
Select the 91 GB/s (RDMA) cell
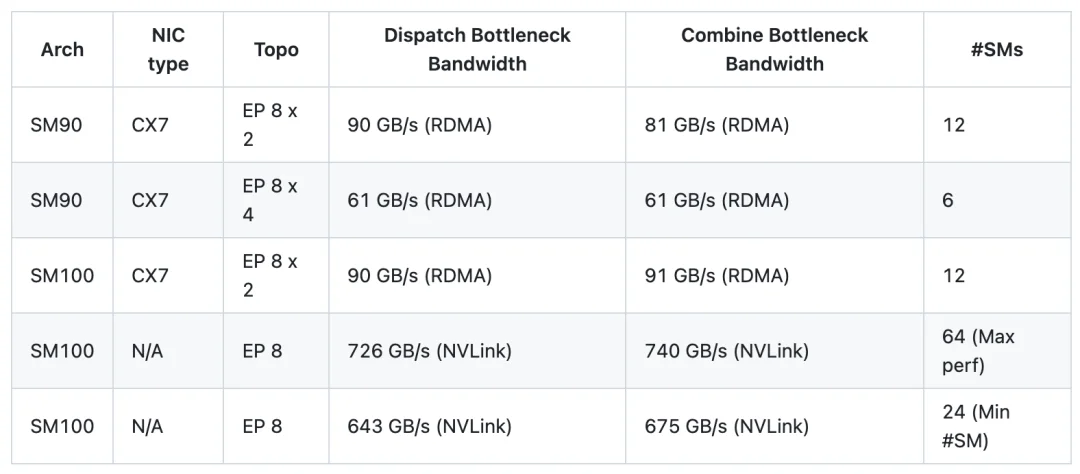pos(717,275)
